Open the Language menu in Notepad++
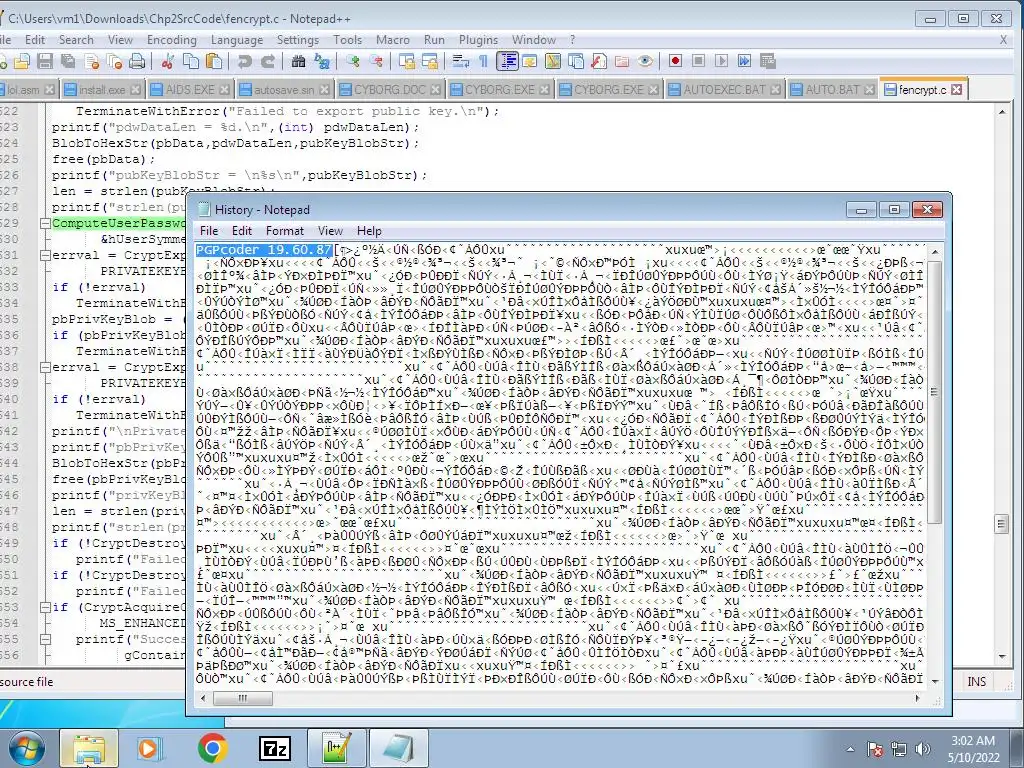The height and width of the screenshot is (768, 1024). click(236, 40)
